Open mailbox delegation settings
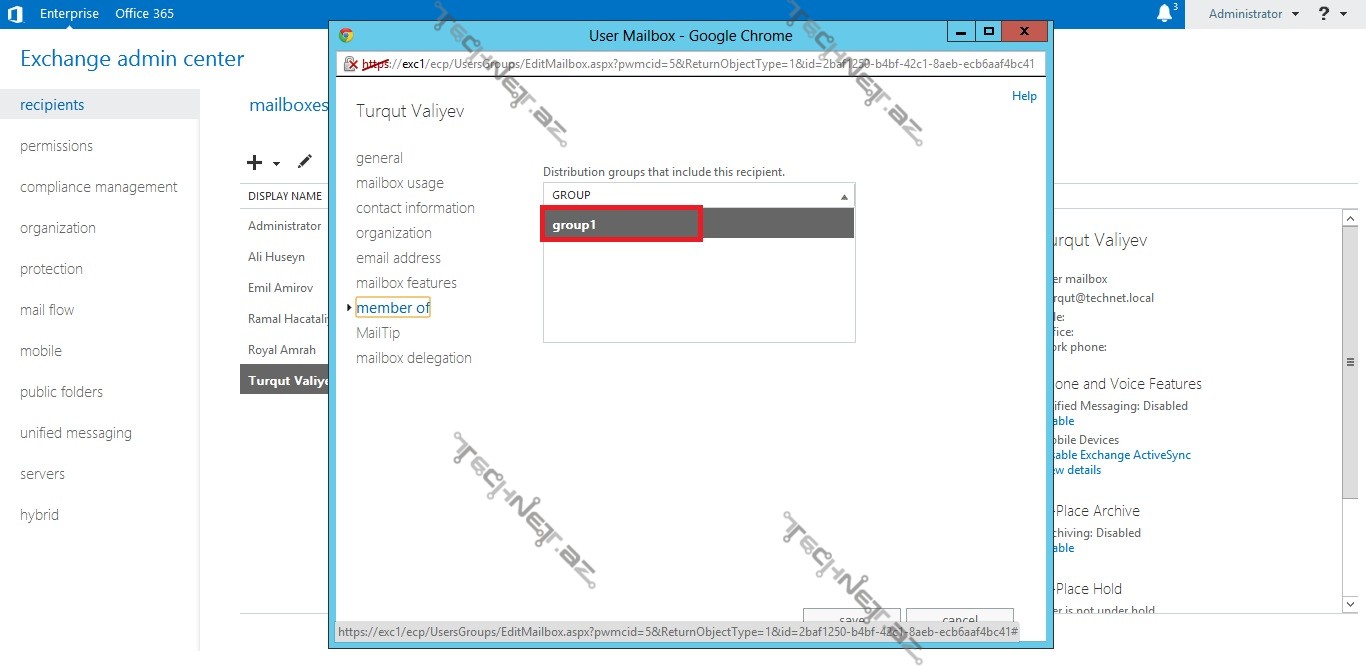This screenshot has width=1366, height=666. (413, 358)
